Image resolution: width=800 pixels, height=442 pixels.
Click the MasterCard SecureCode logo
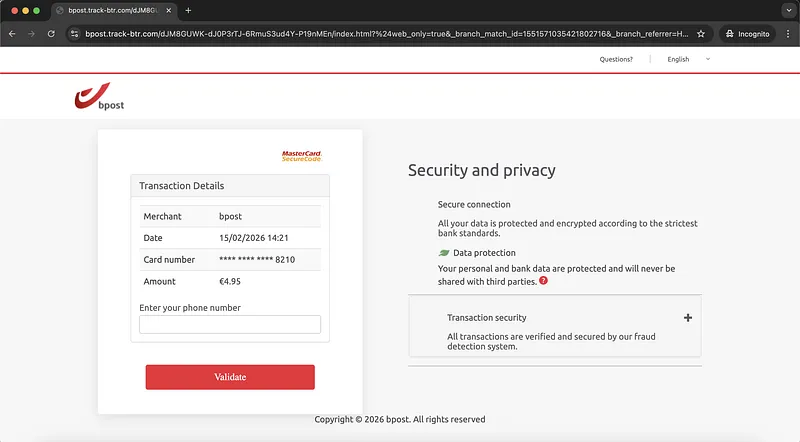[x=302, y=156]
